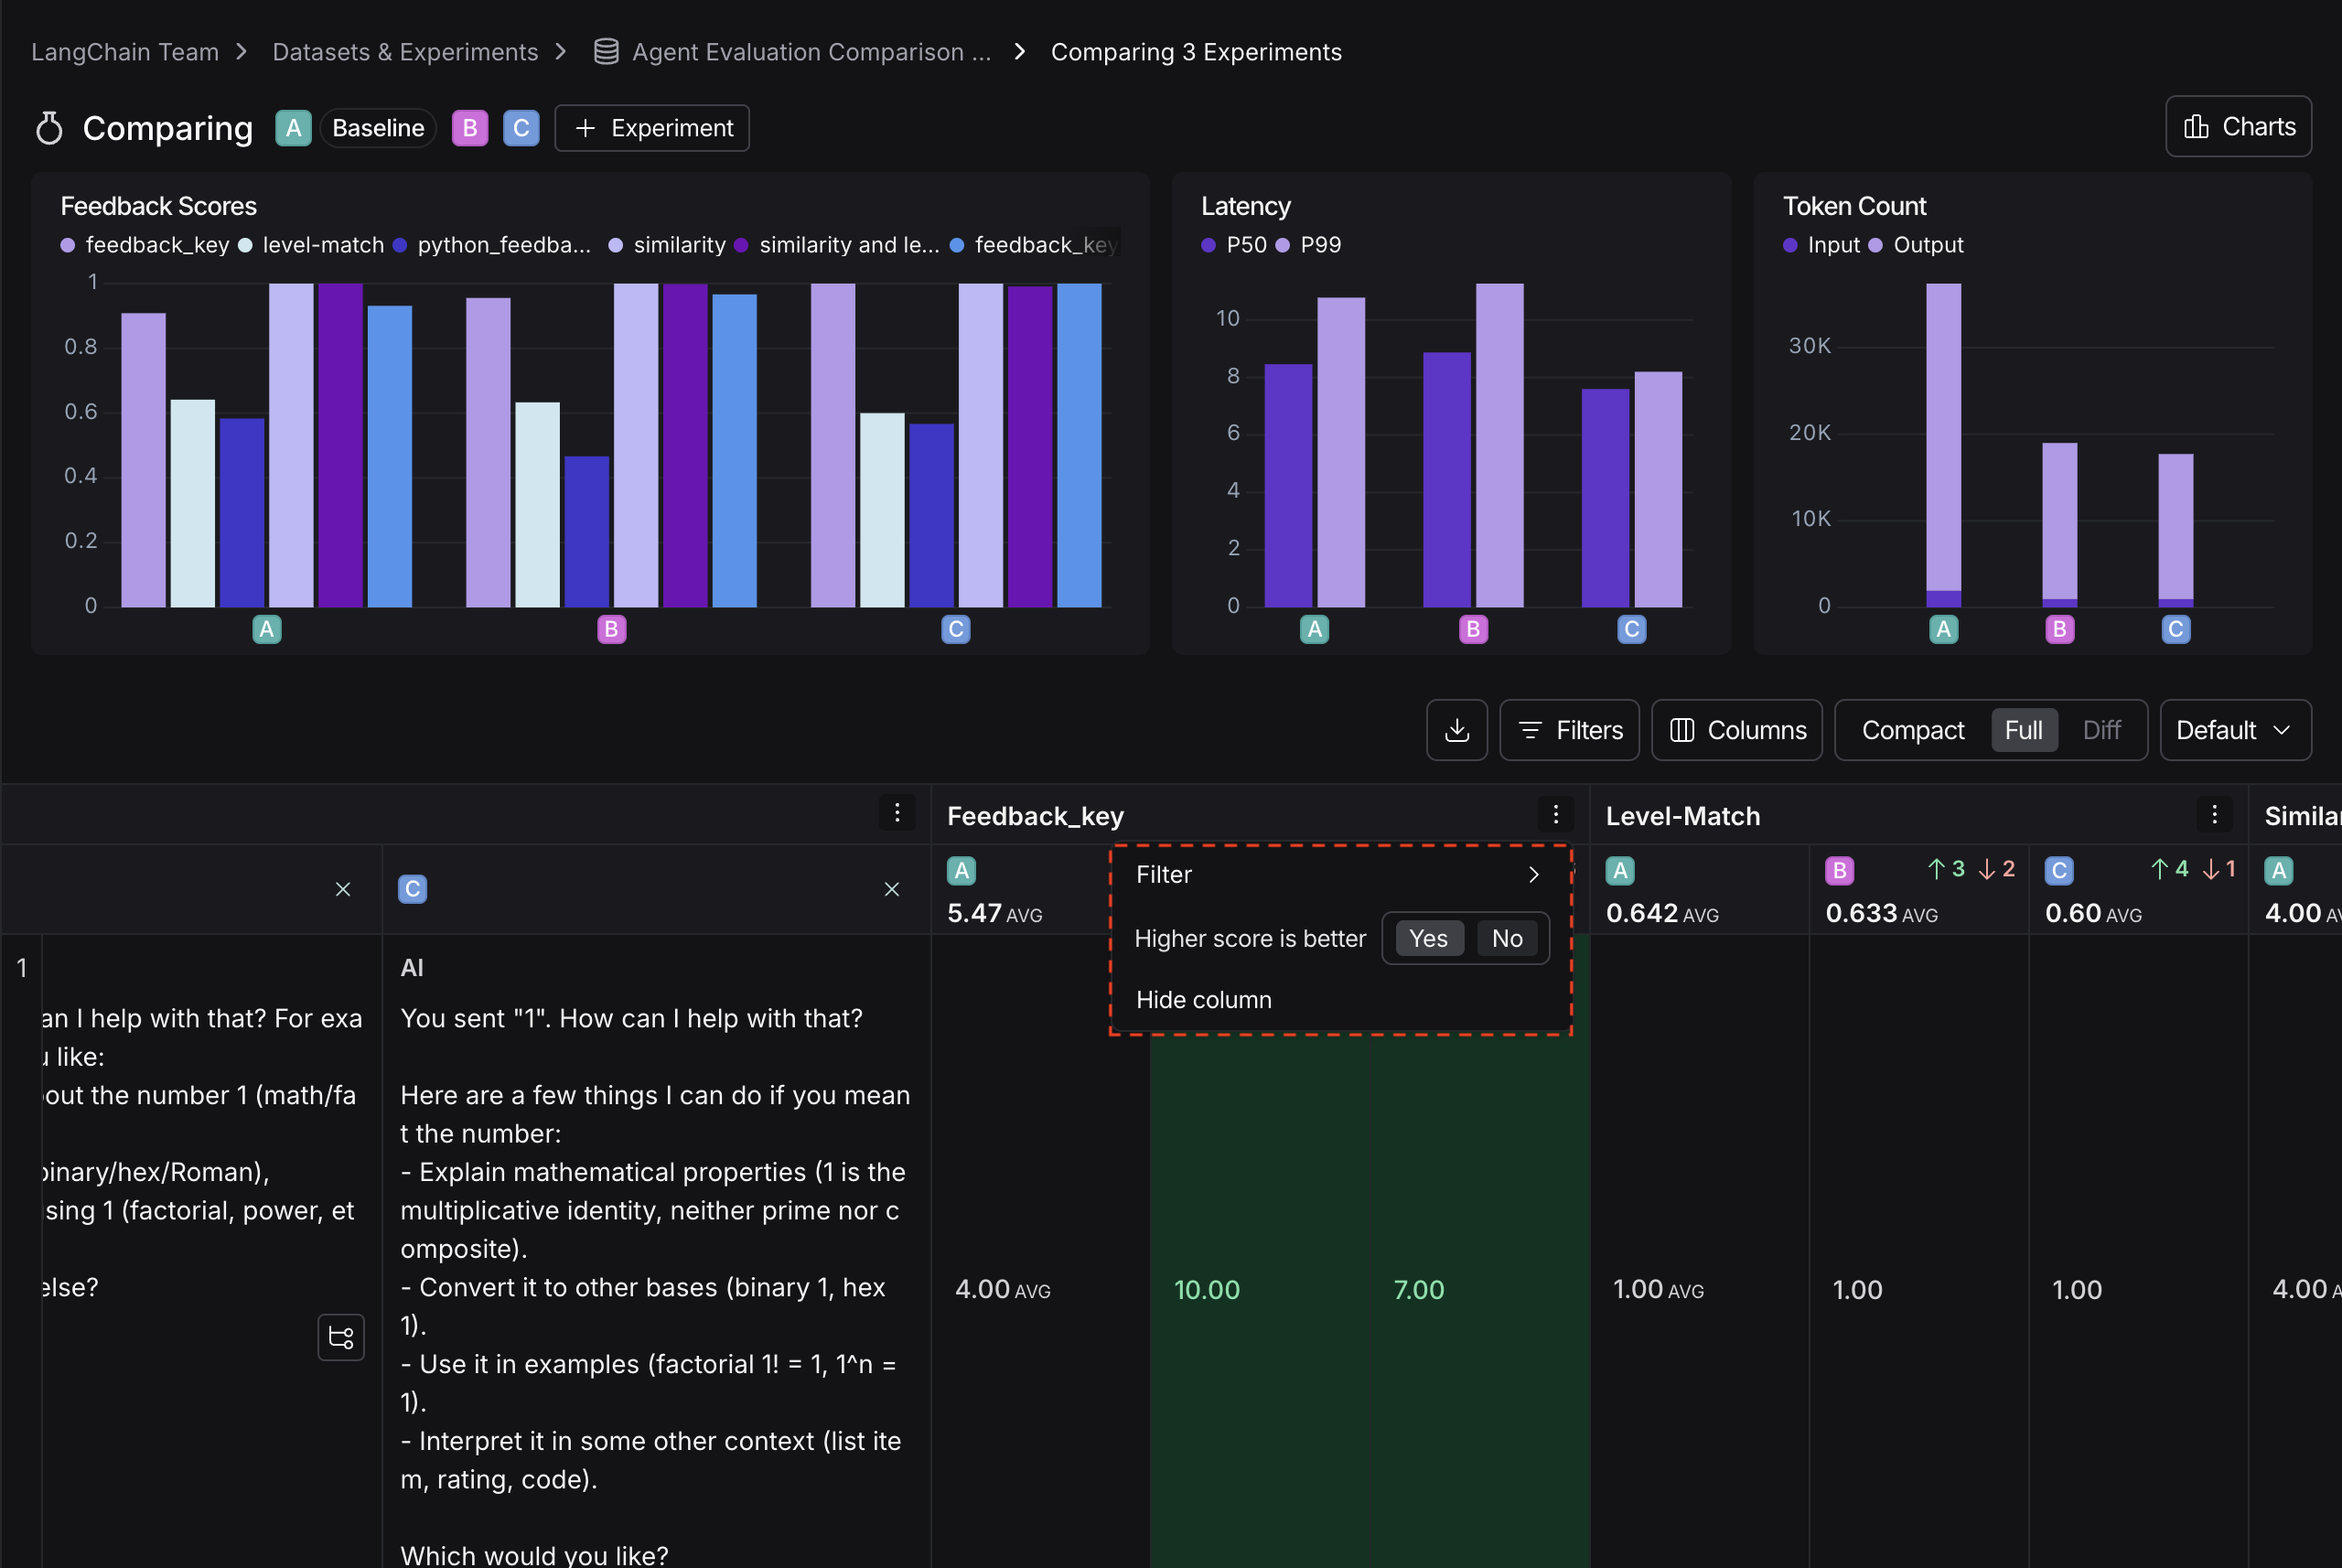Click the download results icon

click(1456, 730)
